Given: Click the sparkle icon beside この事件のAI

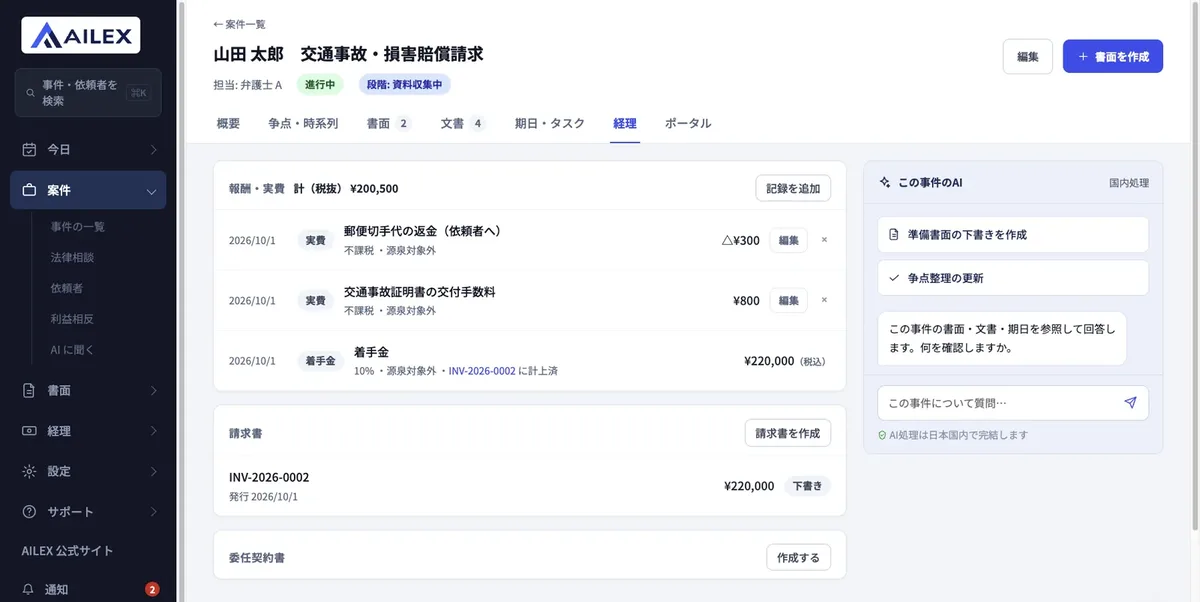Looking at the screenshot, I should (x=885, y=183).
